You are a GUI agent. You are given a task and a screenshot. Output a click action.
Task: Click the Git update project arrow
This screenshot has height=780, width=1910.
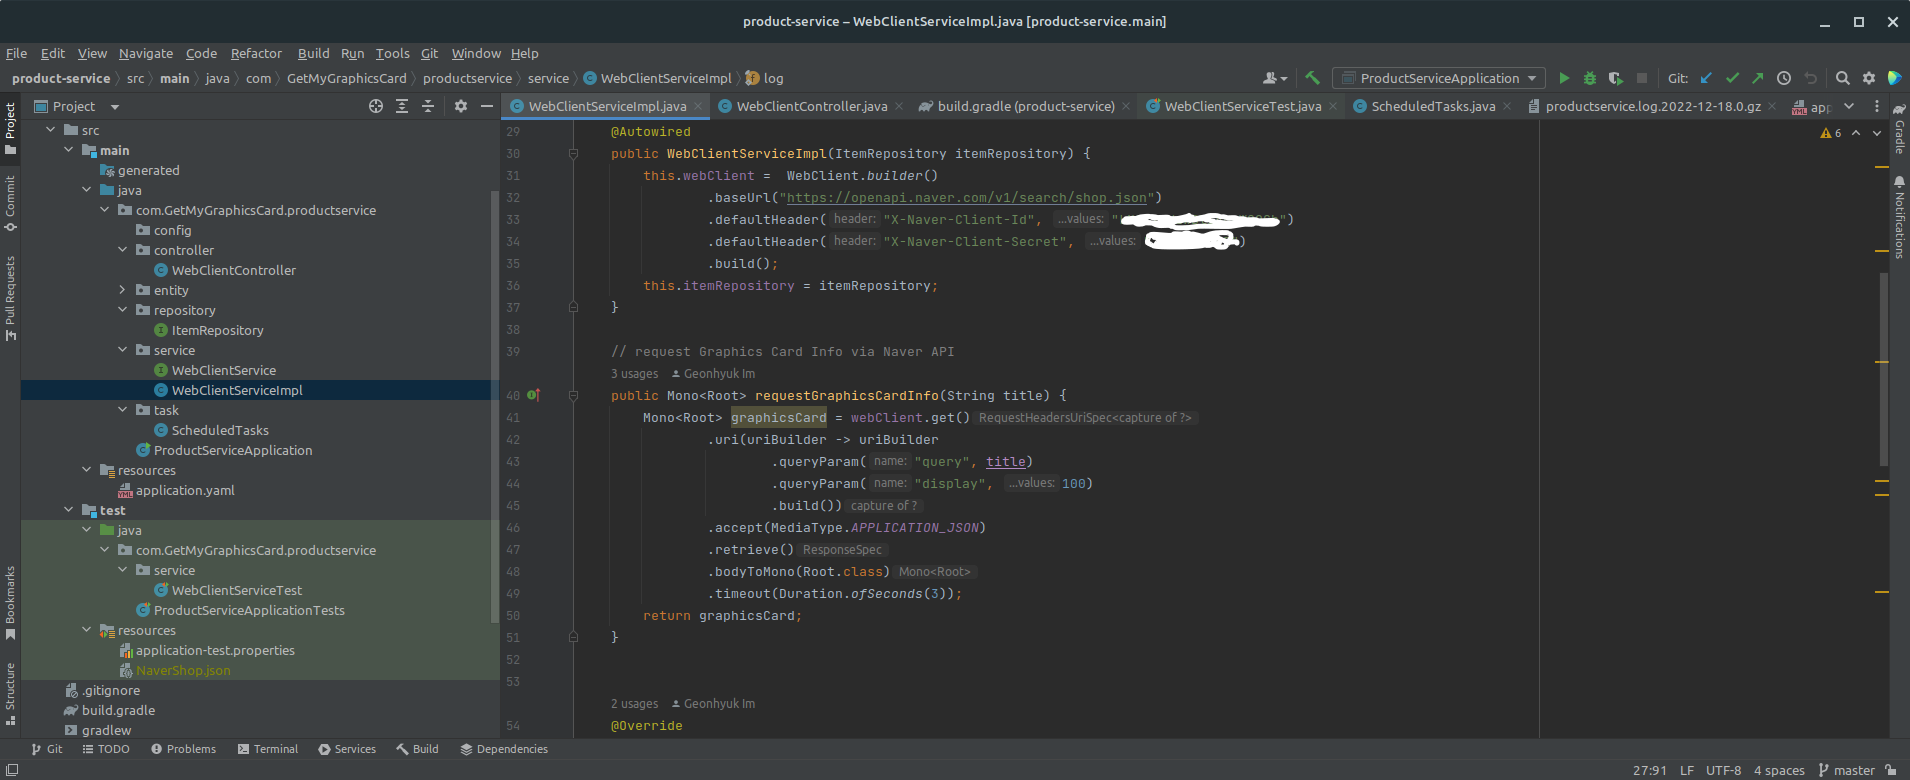tap(1706, 78)
